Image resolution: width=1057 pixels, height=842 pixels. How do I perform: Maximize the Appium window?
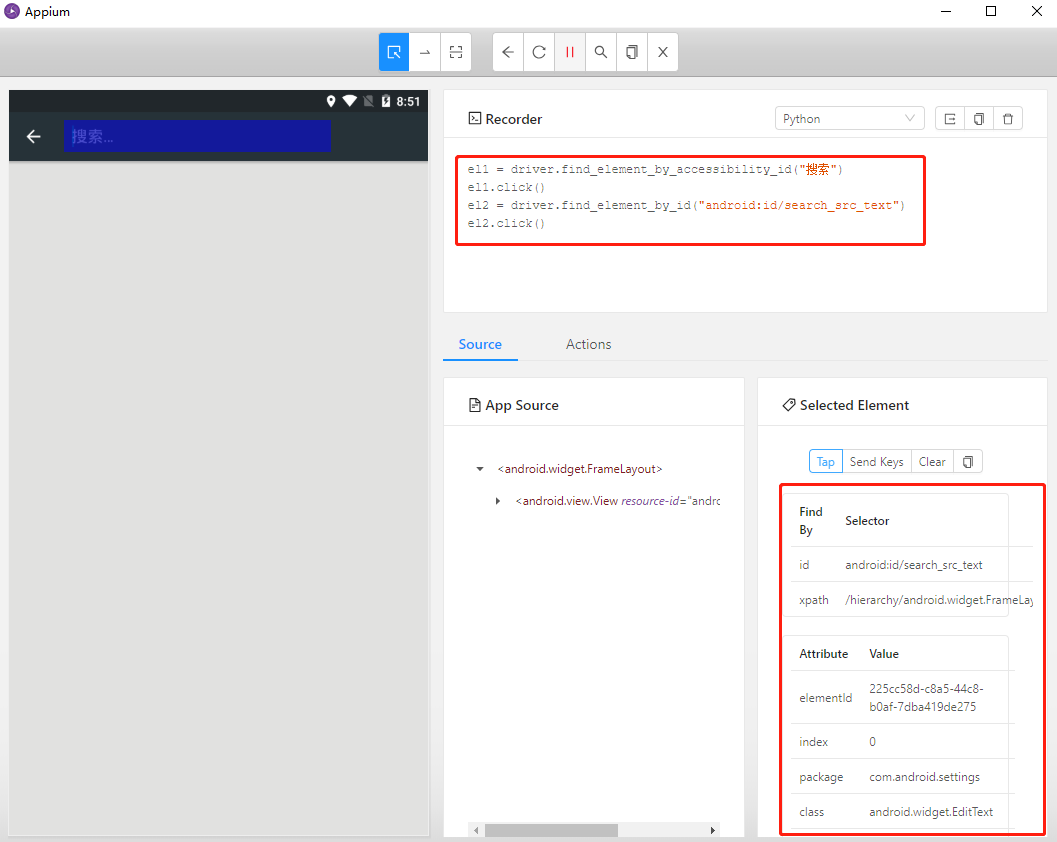click(991, 11)
